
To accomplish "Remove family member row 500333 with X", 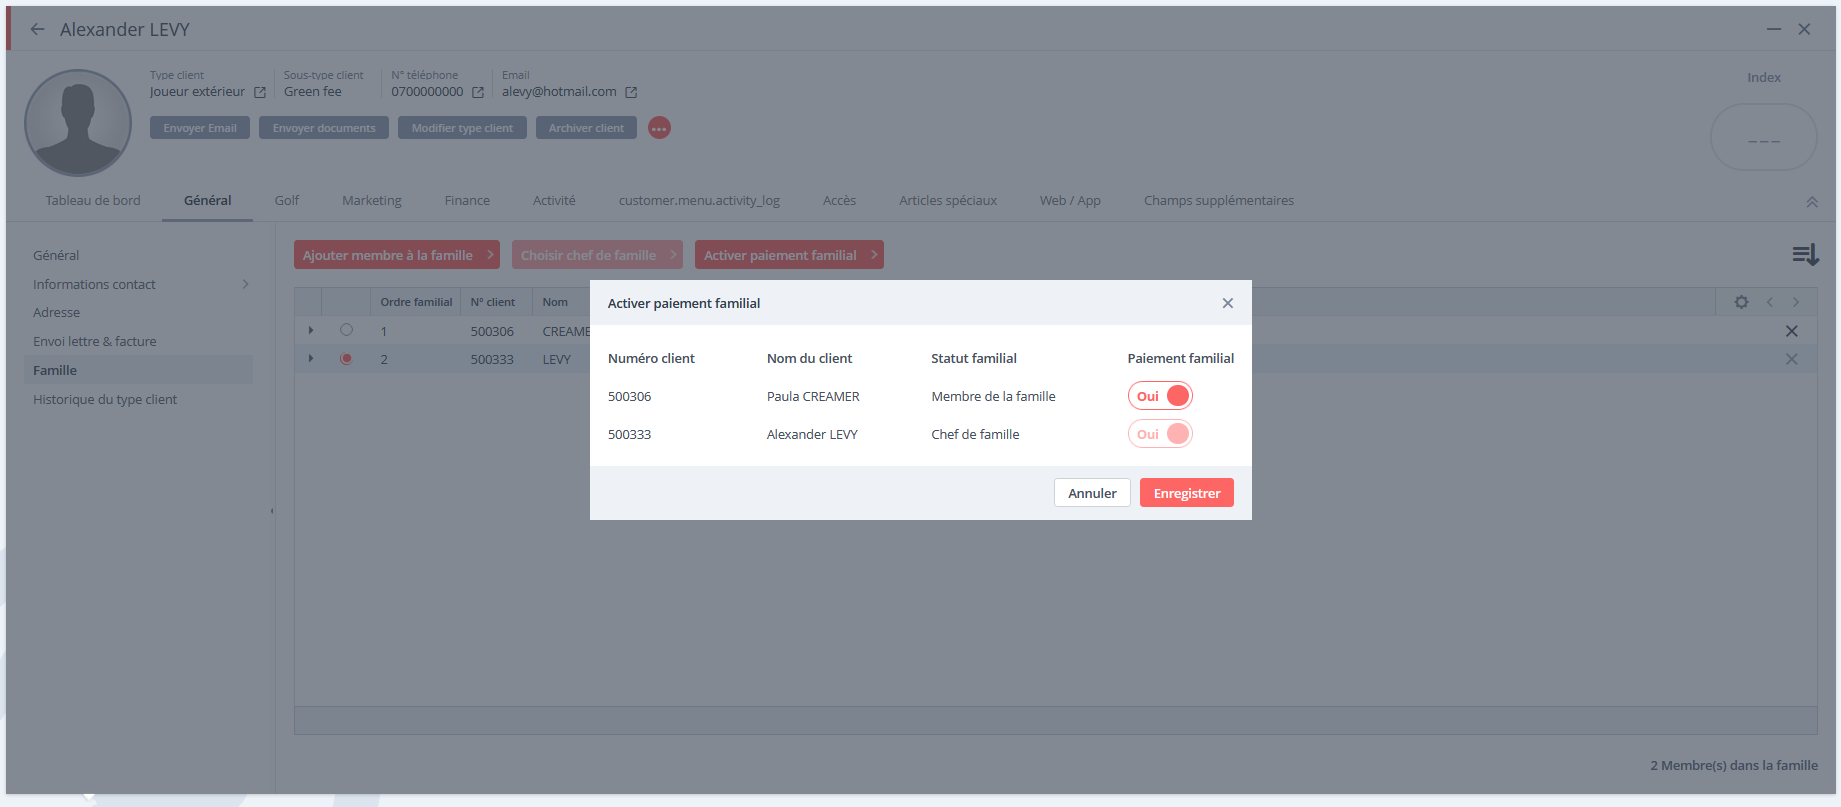I will click(1792, 359).
